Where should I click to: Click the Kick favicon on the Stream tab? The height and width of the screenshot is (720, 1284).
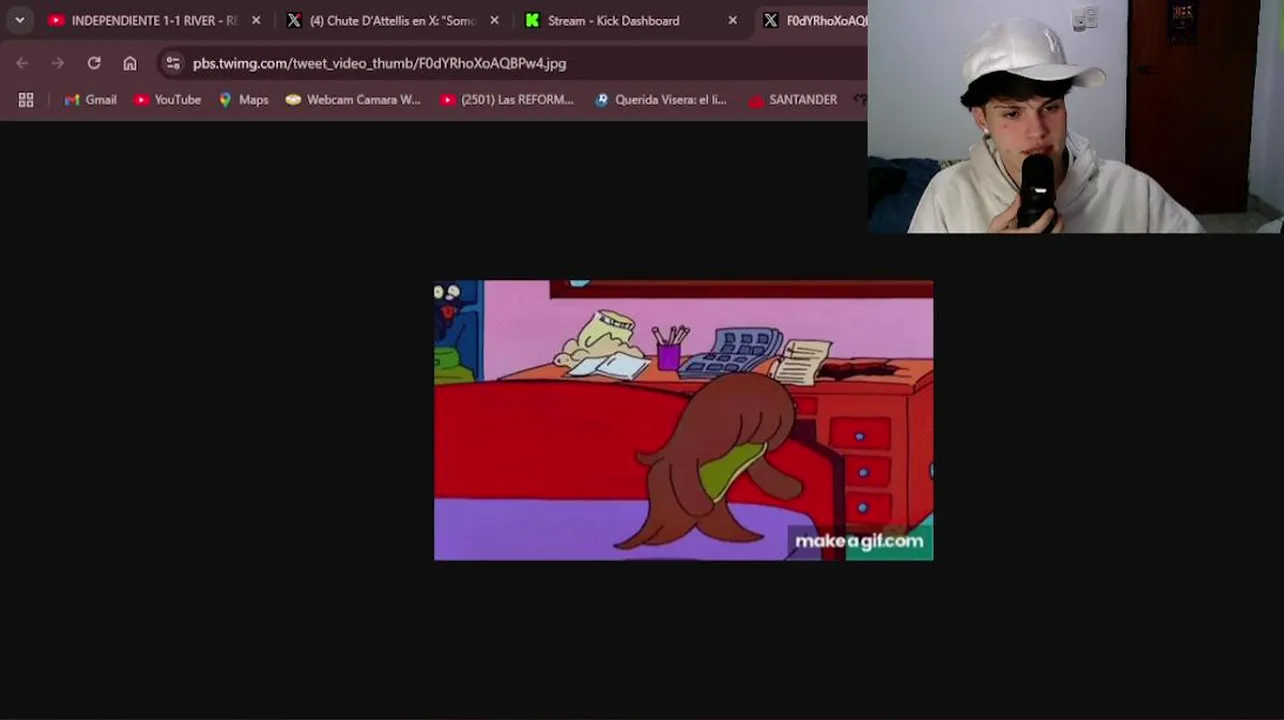point(532,20)
